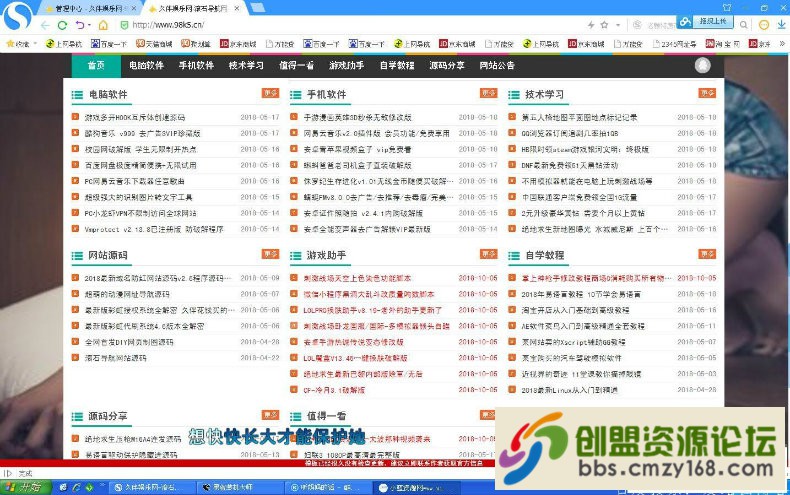Viewport: 790px width, 495px height.
Task: Click the Windows 开始 start button
Action: click(26, 487)
